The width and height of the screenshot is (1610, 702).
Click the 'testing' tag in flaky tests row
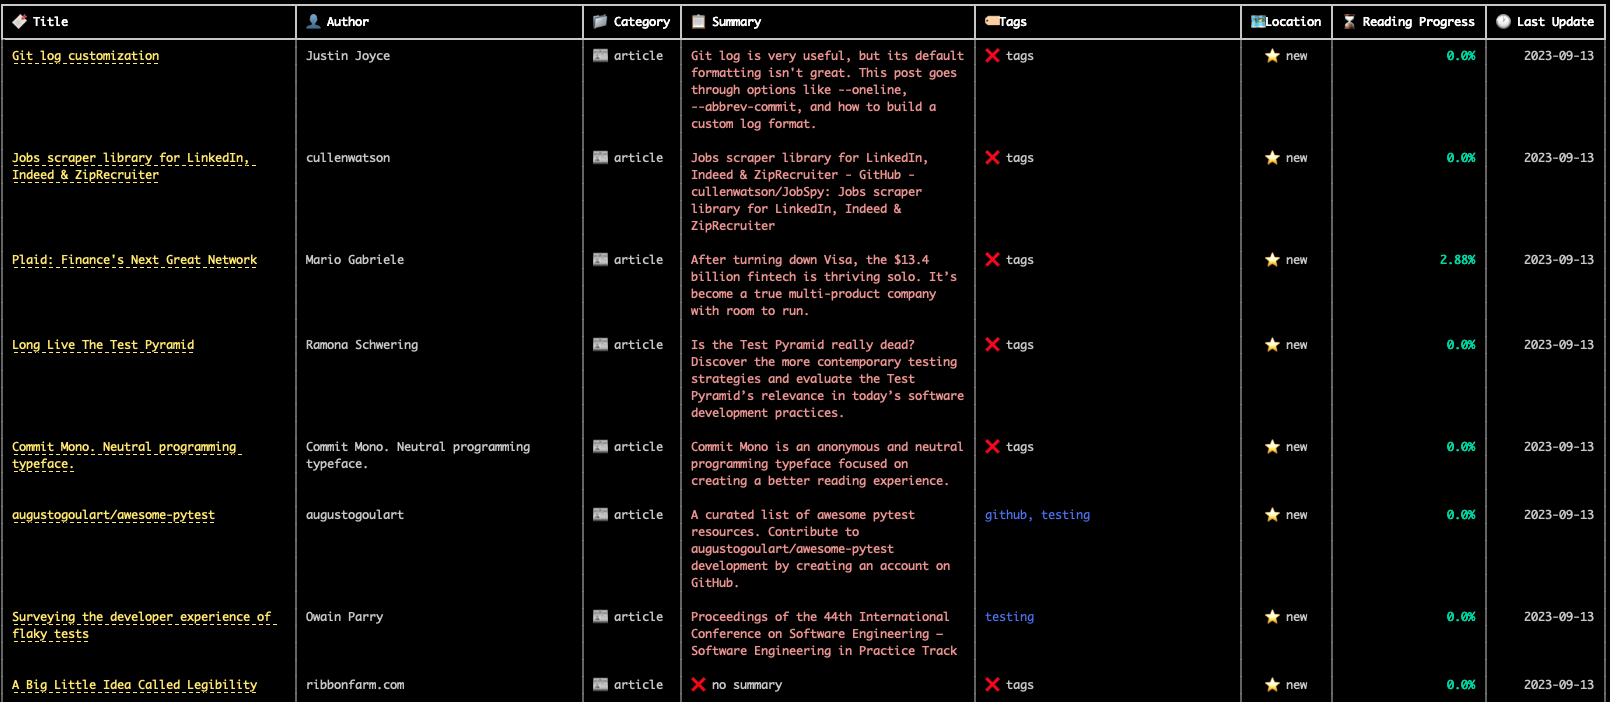[1009, 617]
